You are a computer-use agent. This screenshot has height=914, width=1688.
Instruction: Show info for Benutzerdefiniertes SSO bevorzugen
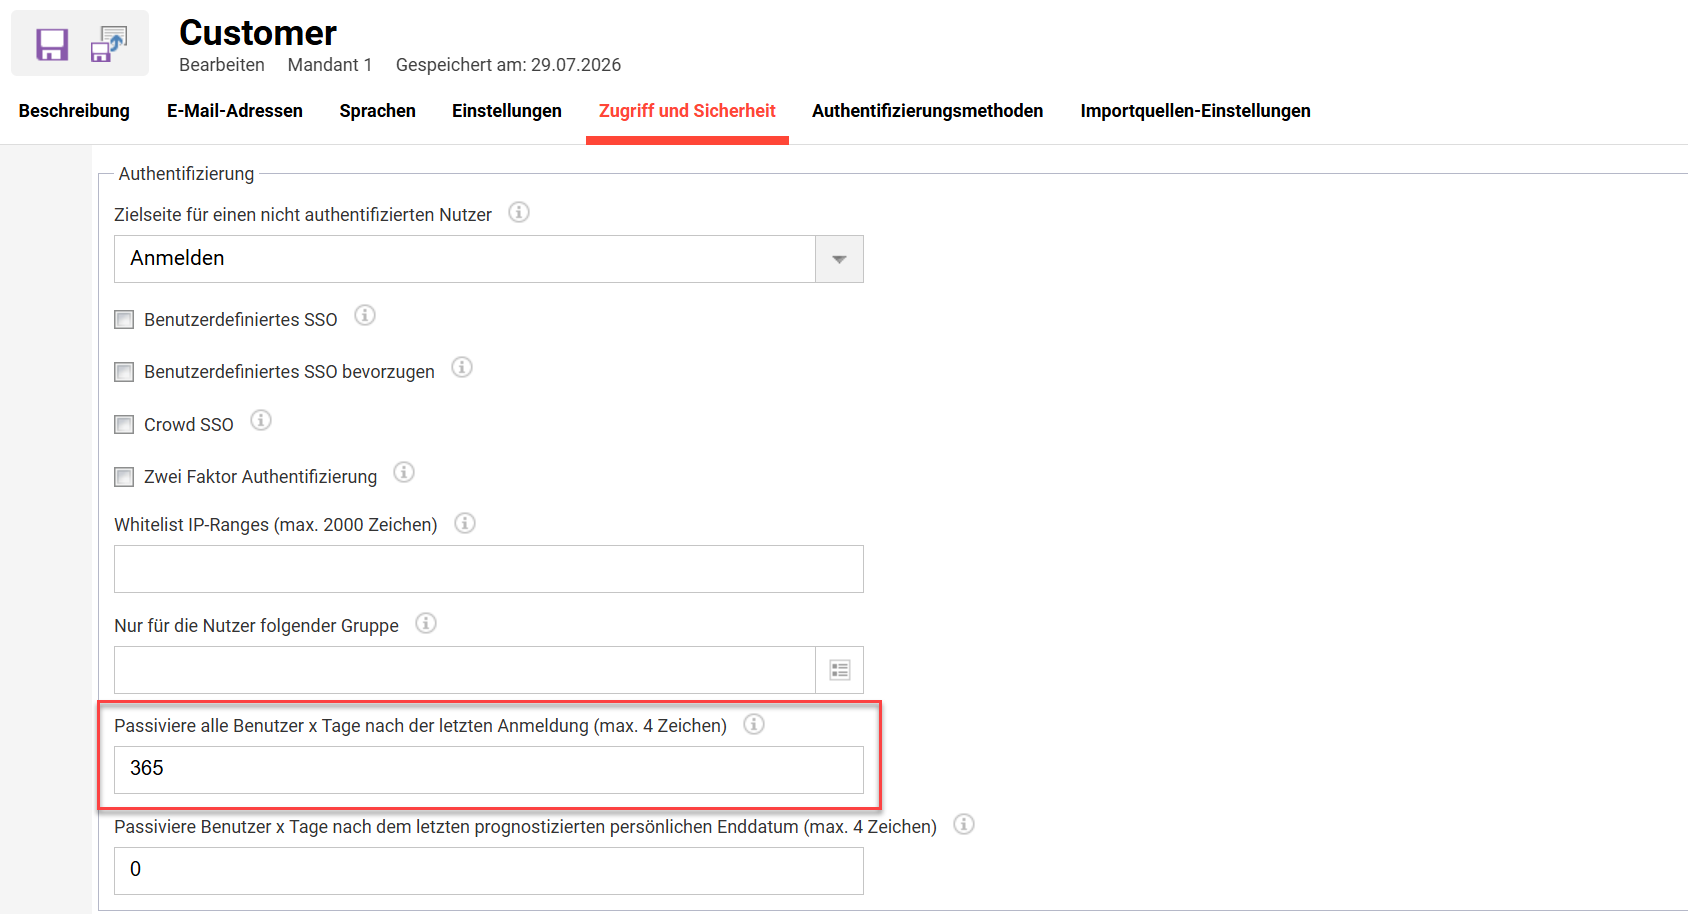point(462,368)
